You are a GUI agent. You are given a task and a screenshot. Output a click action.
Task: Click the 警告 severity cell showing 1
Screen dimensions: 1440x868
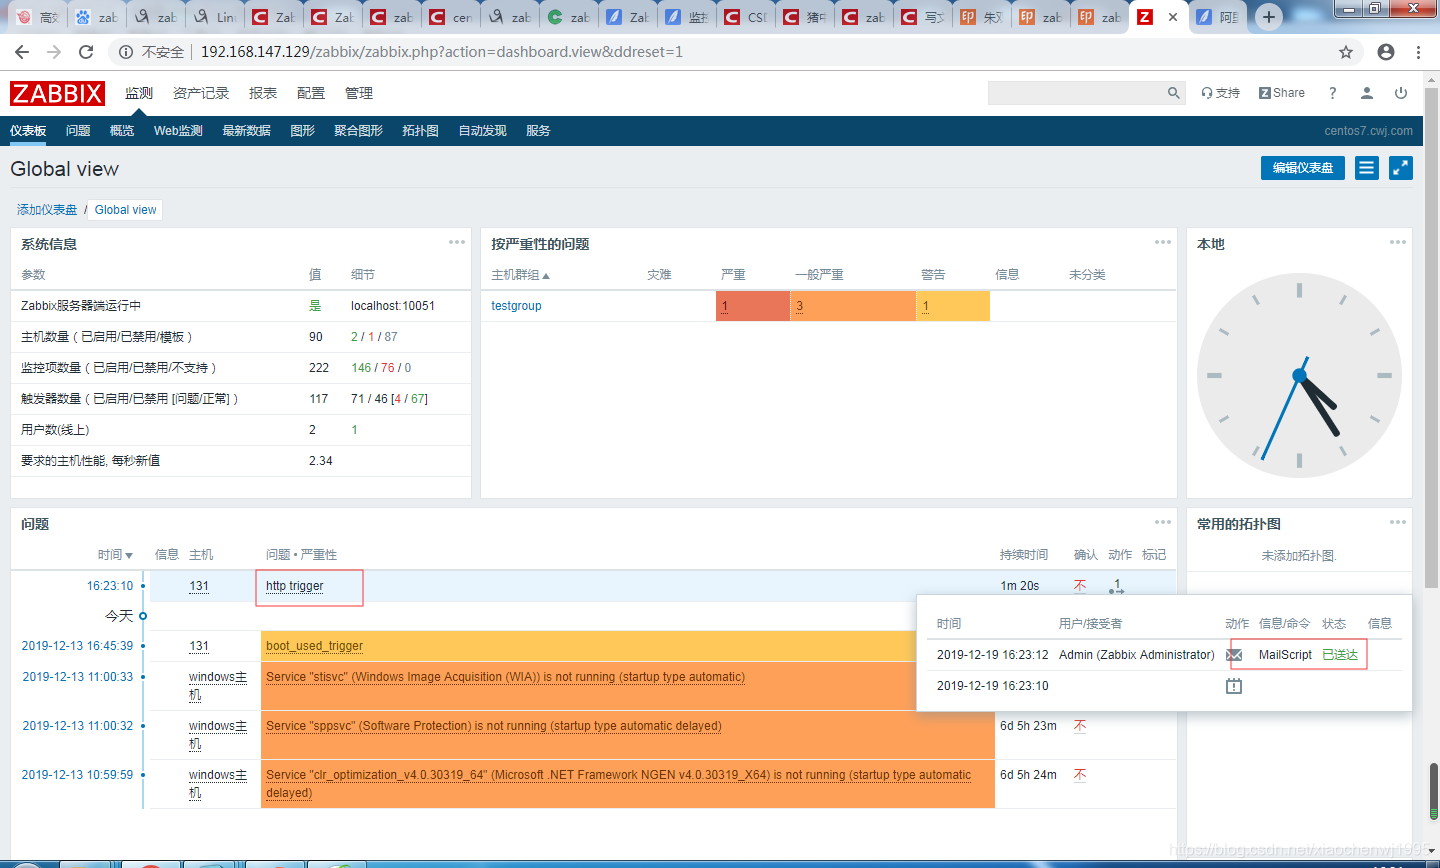pos(953,306)
